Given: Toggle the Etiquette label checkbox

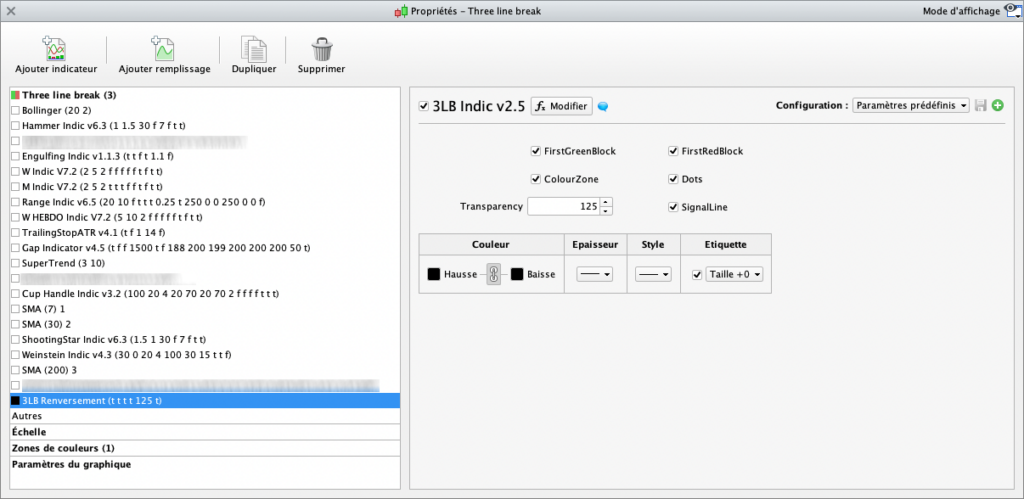Looking at the screenshot, I should 697,275.
